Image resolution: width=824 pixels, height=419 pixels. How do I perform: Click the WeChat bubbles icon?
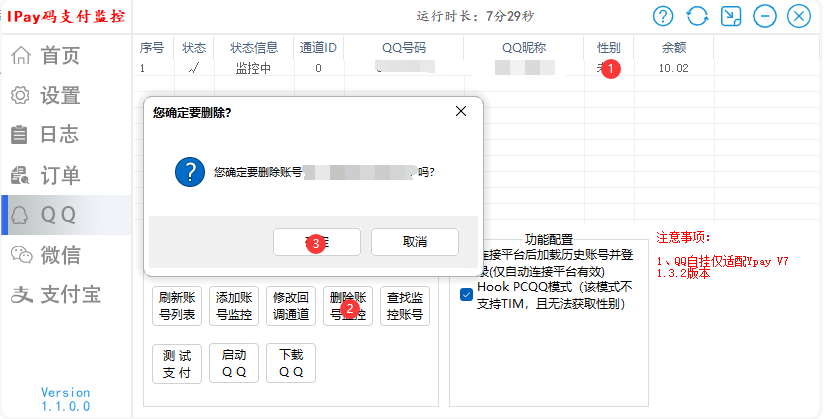(x=22, y=255)
